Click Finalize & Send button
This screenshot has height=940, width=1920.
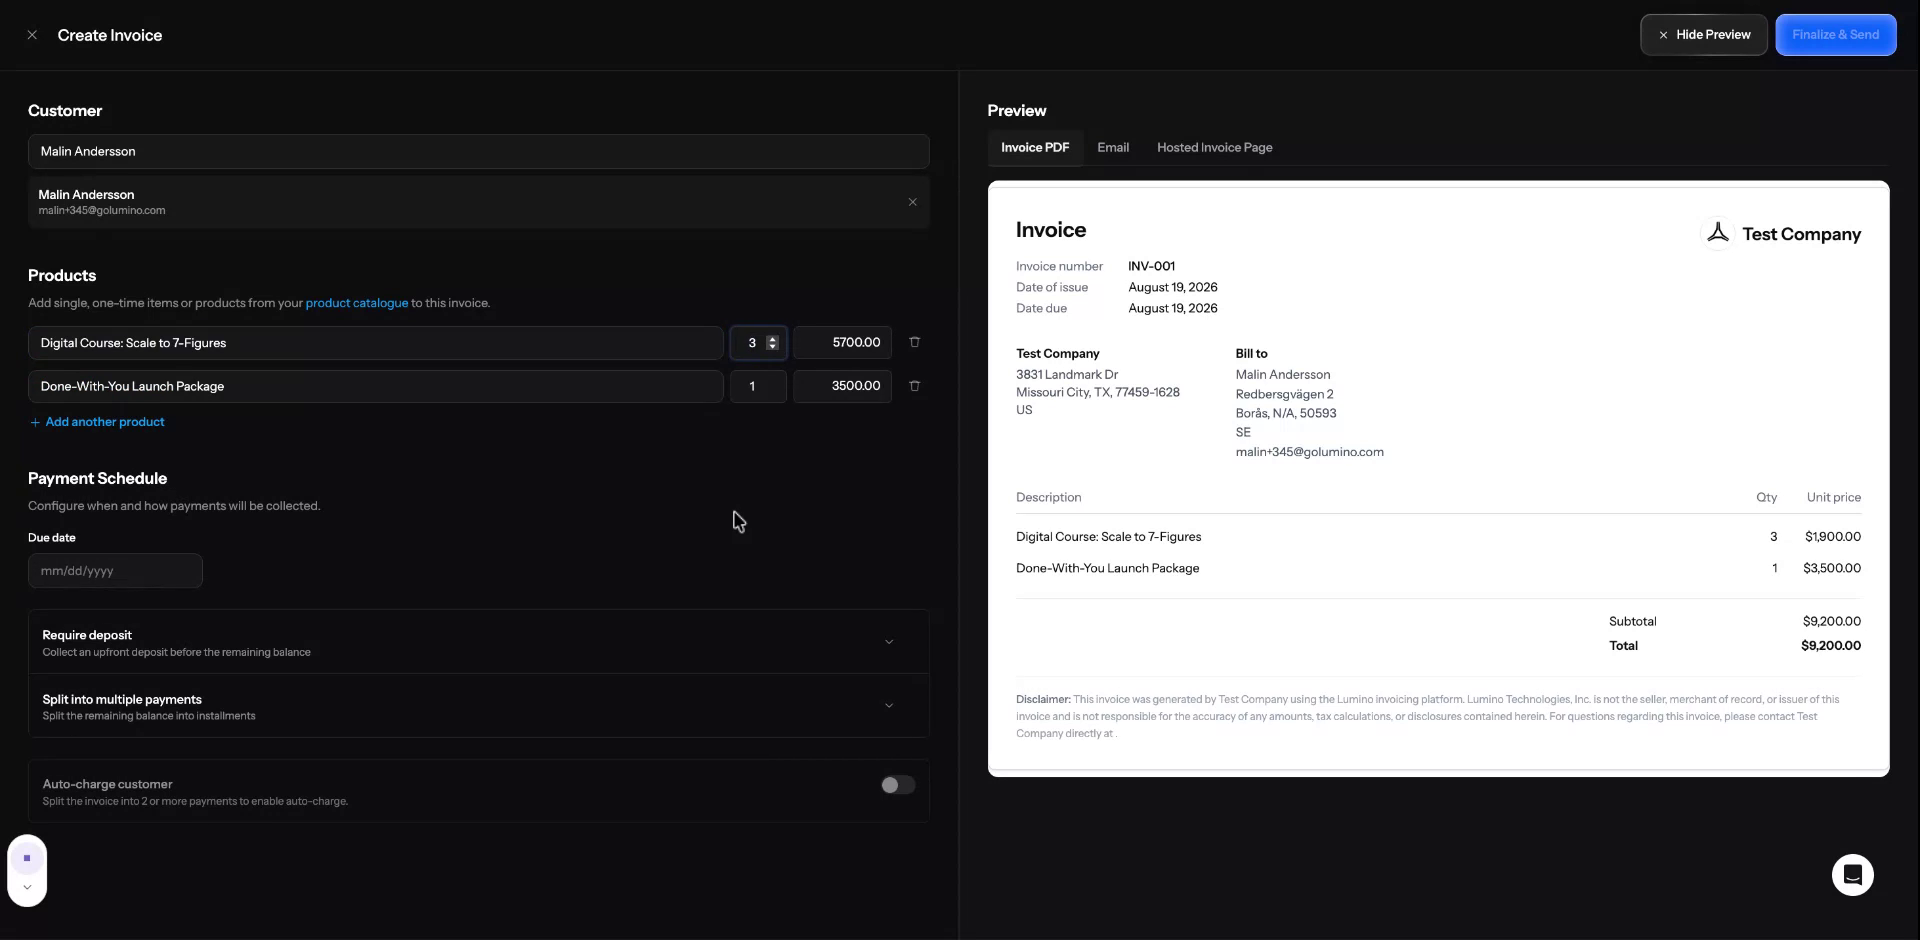click(1835, 35)
